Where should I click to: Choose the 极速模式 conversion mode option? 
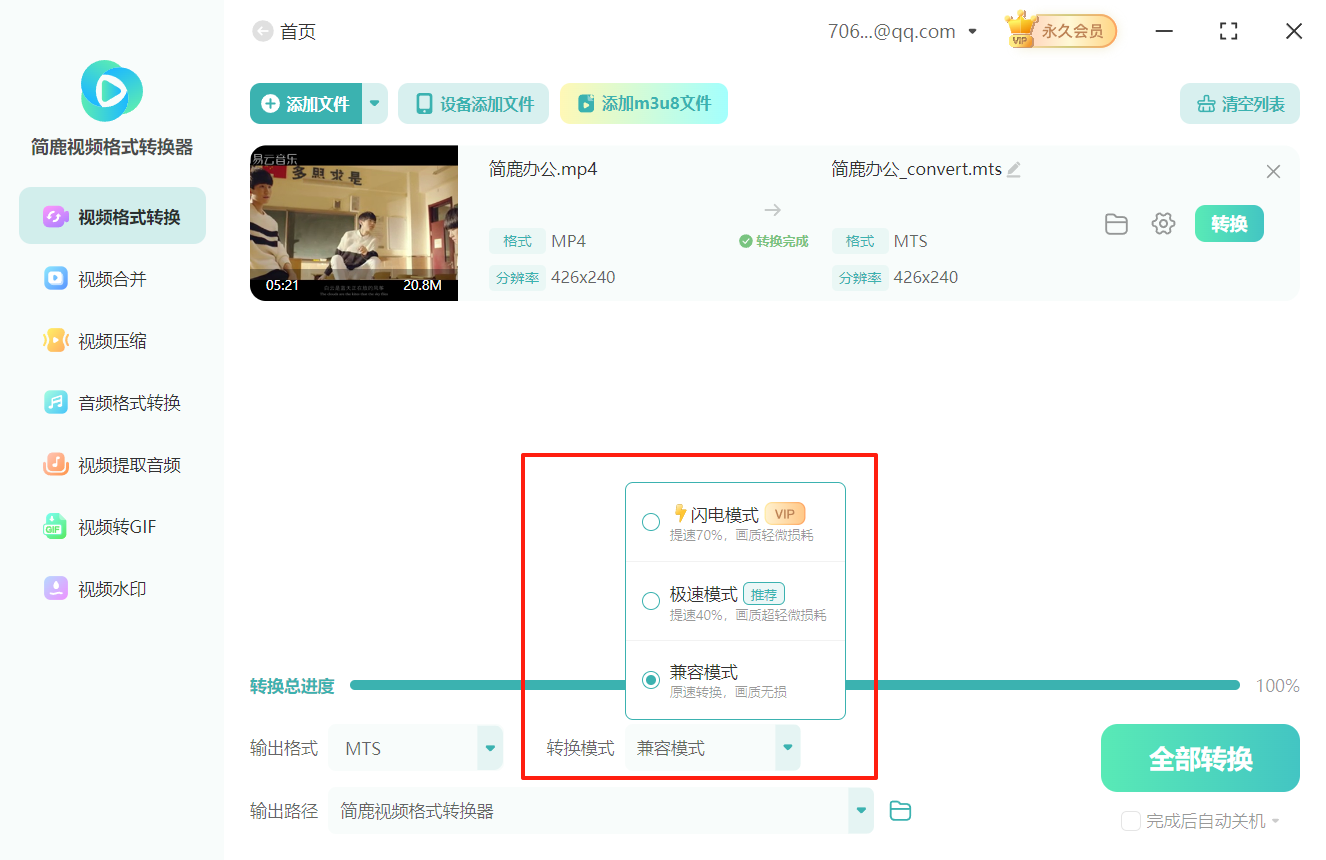click(651, 601)
